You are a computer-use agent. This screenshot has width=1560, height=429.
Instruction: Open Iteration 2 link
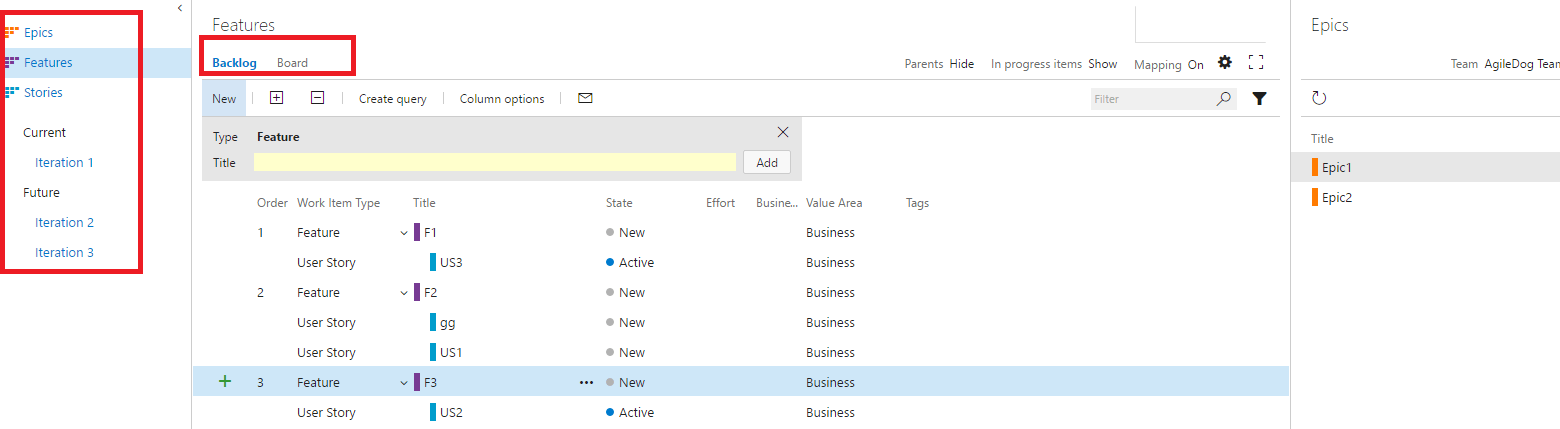tap(64, 222)
